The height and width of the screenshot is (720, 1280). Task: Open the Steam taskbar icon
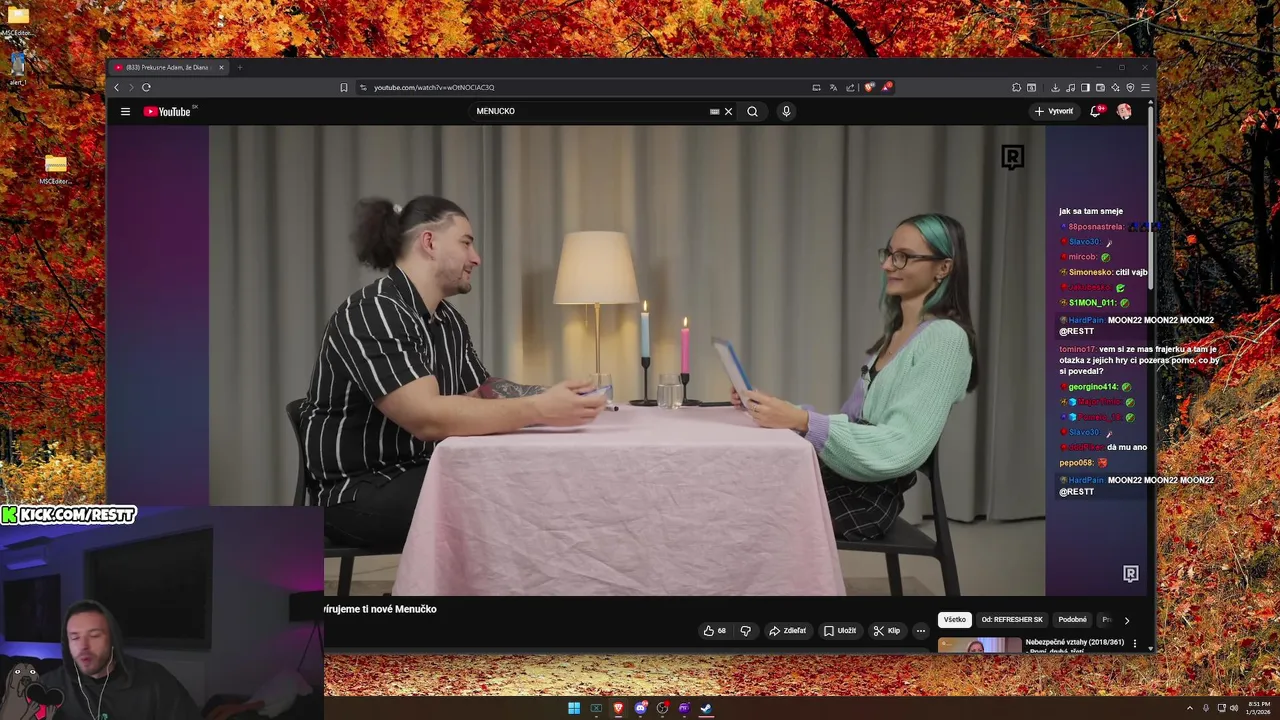tap(706, 708)
